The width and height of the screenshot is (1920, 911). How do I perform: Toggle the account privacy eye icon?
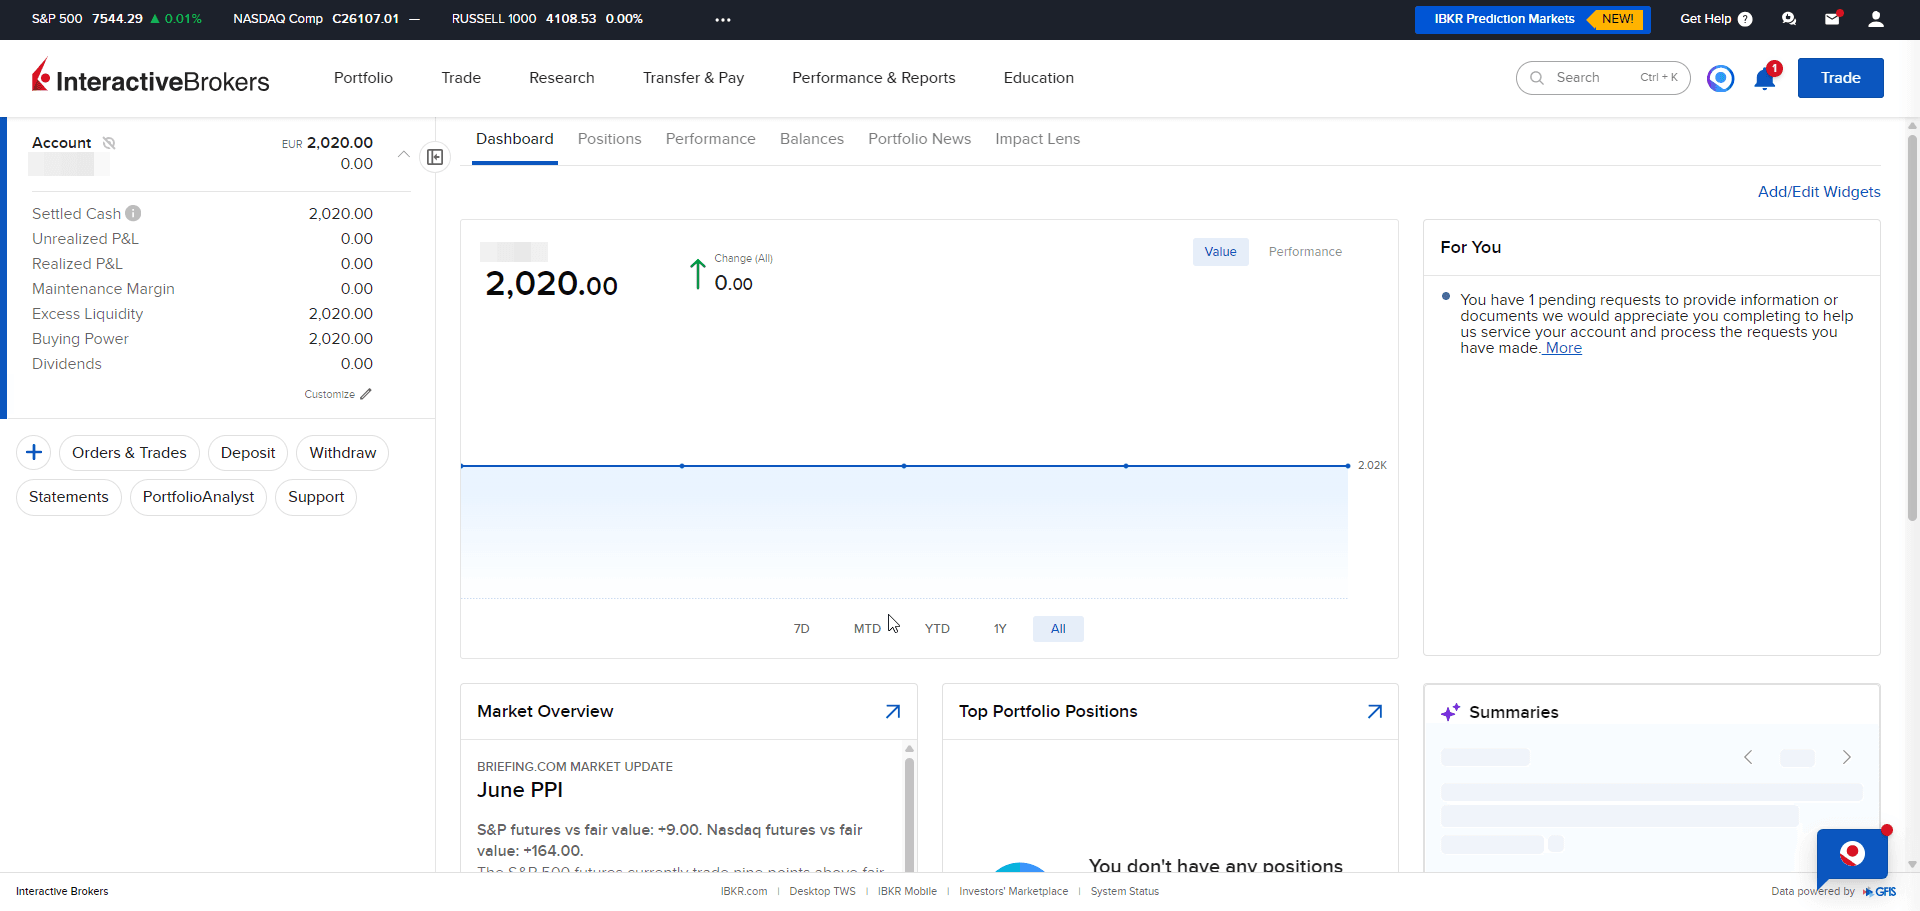click(x=109, y=143)
